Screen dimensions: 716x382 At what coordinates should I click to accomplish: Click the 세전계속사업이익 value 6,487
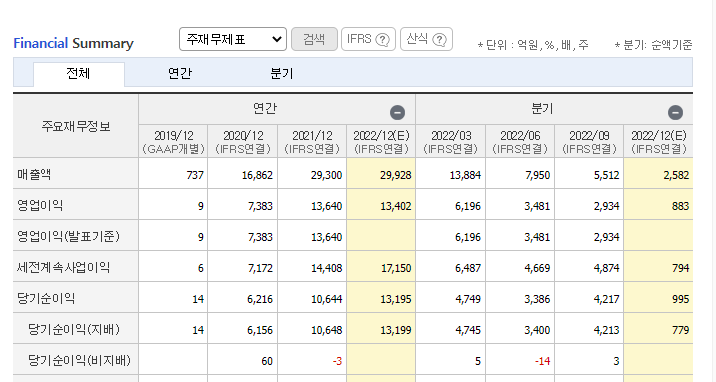[468, 268]
